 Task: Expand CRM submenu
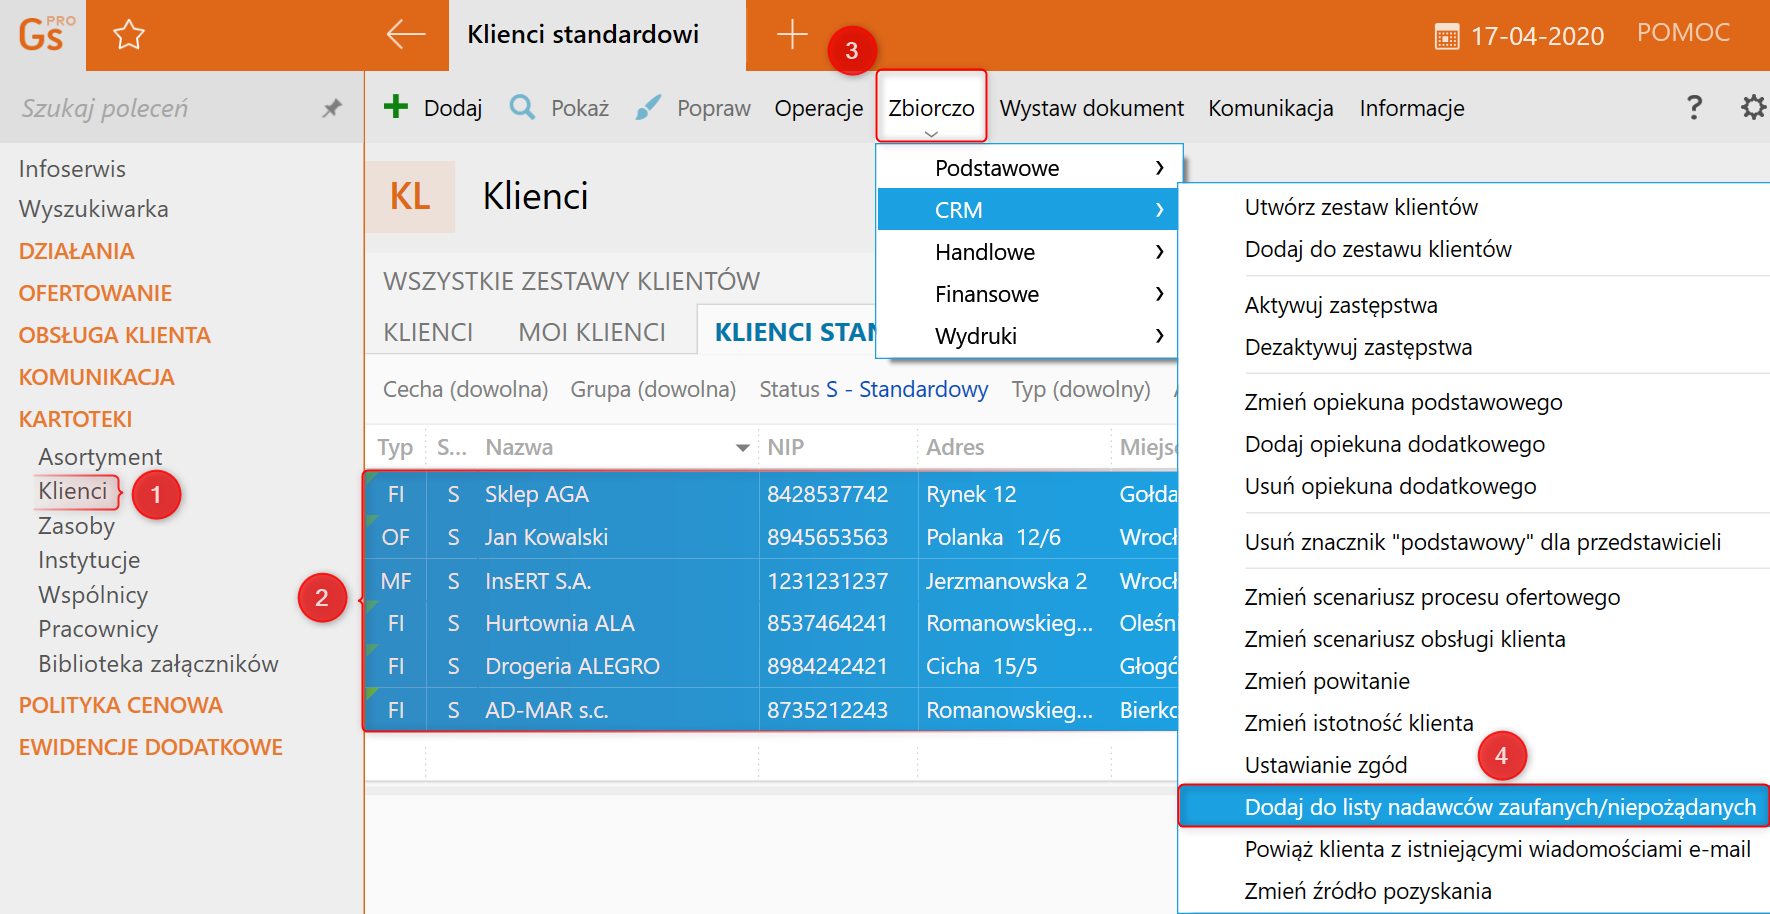click(1028, 210)
